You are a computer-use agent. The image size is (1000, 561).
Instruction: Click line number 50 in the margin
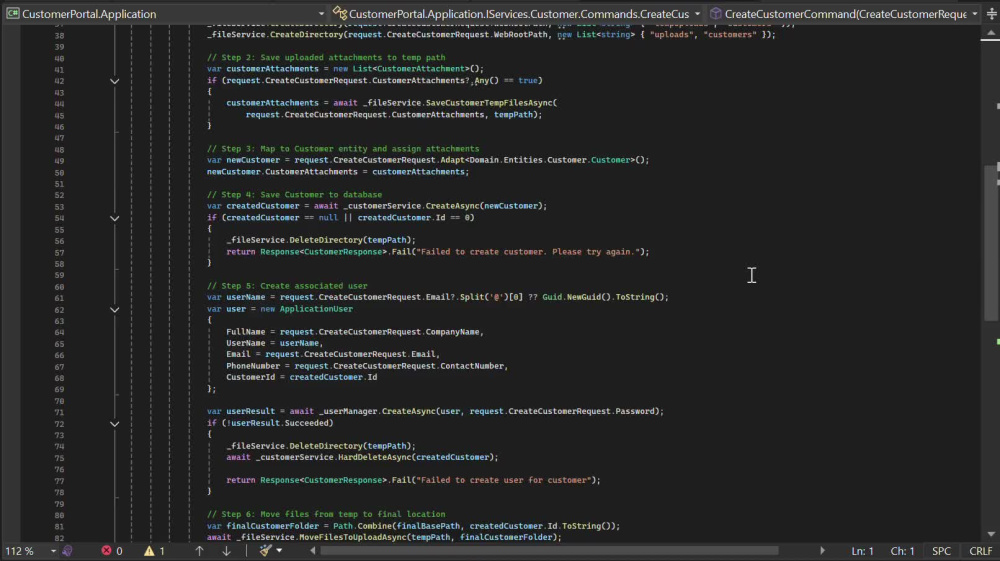59,172
